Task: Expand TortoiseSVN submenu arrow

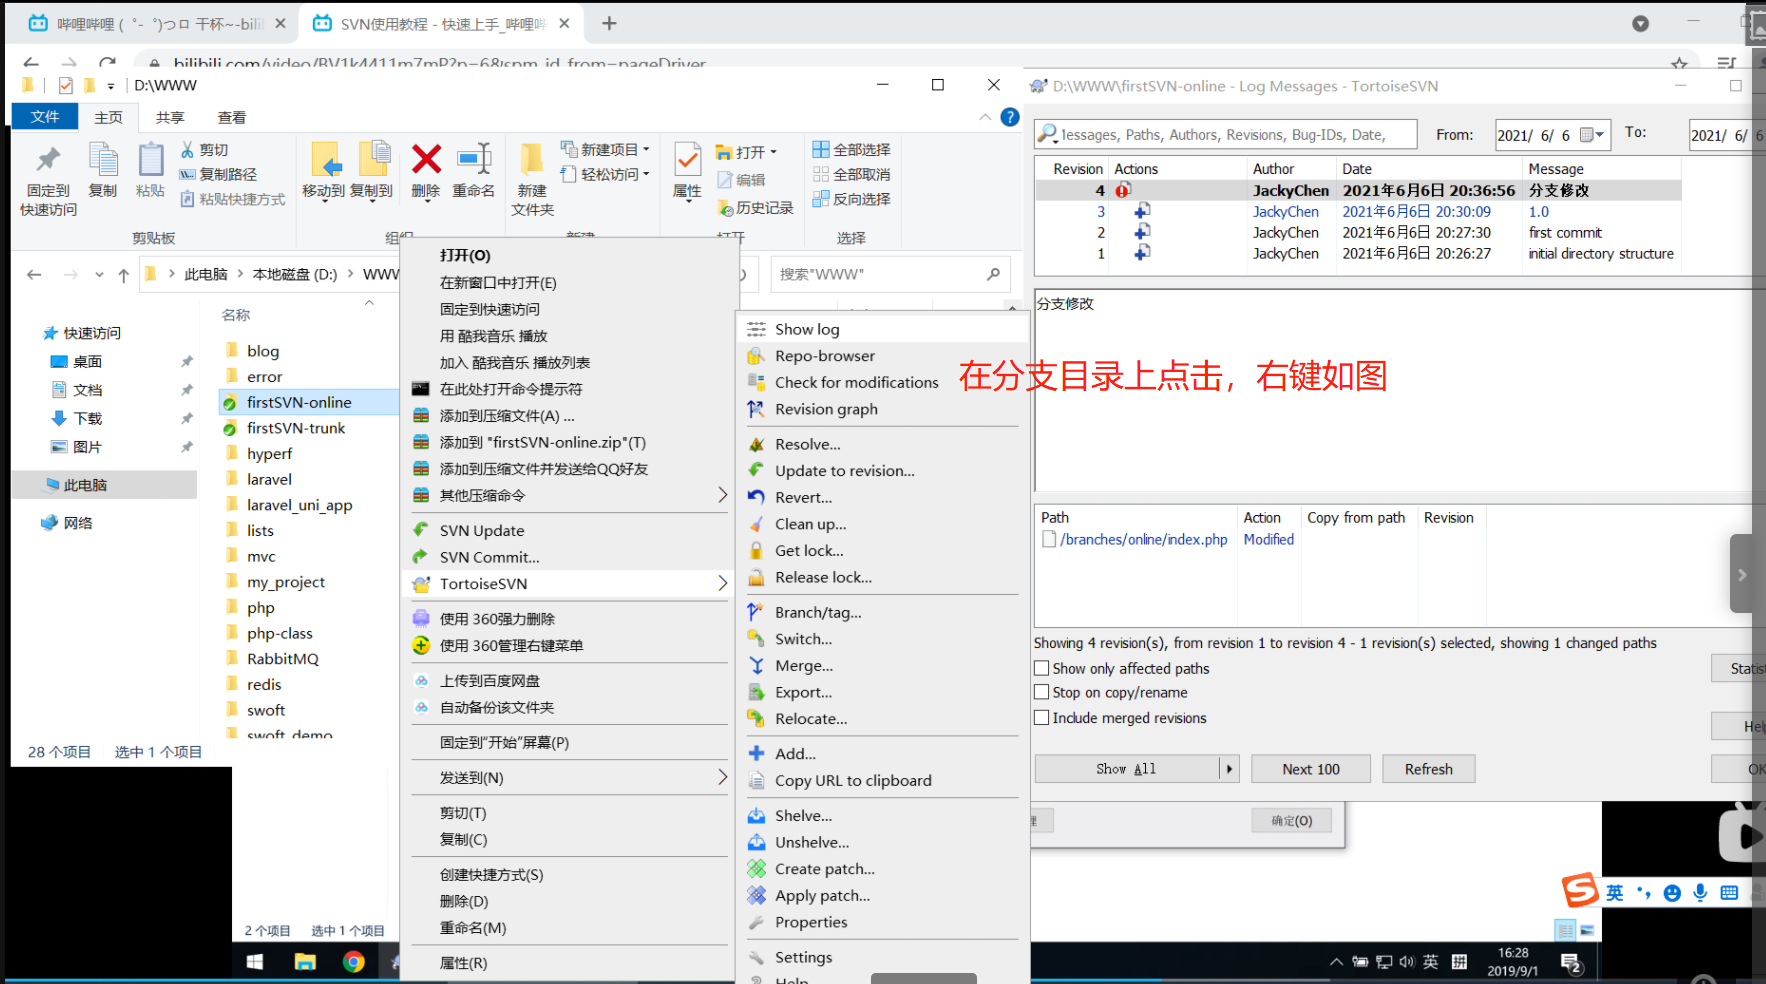Action: click(722, 583)
